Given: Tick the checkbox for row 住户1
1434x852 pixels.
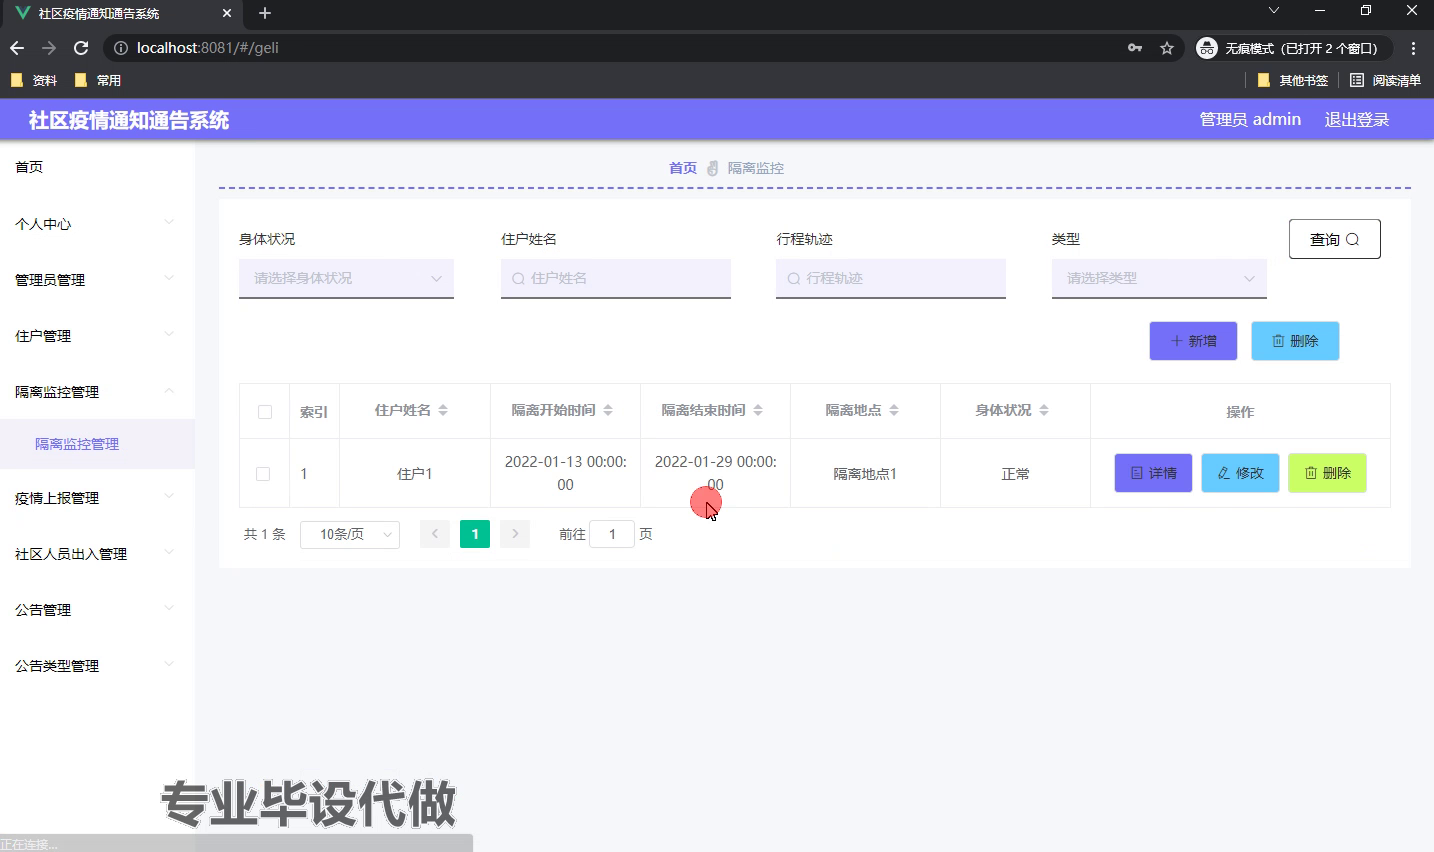Looking at the screenshot, I should point(263,474).
